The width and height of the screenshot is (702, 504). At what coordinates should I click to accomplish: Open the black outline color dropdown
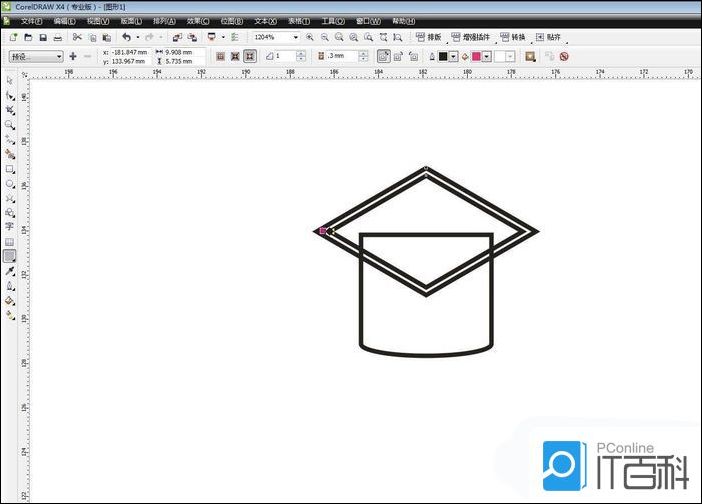point(453,57)
